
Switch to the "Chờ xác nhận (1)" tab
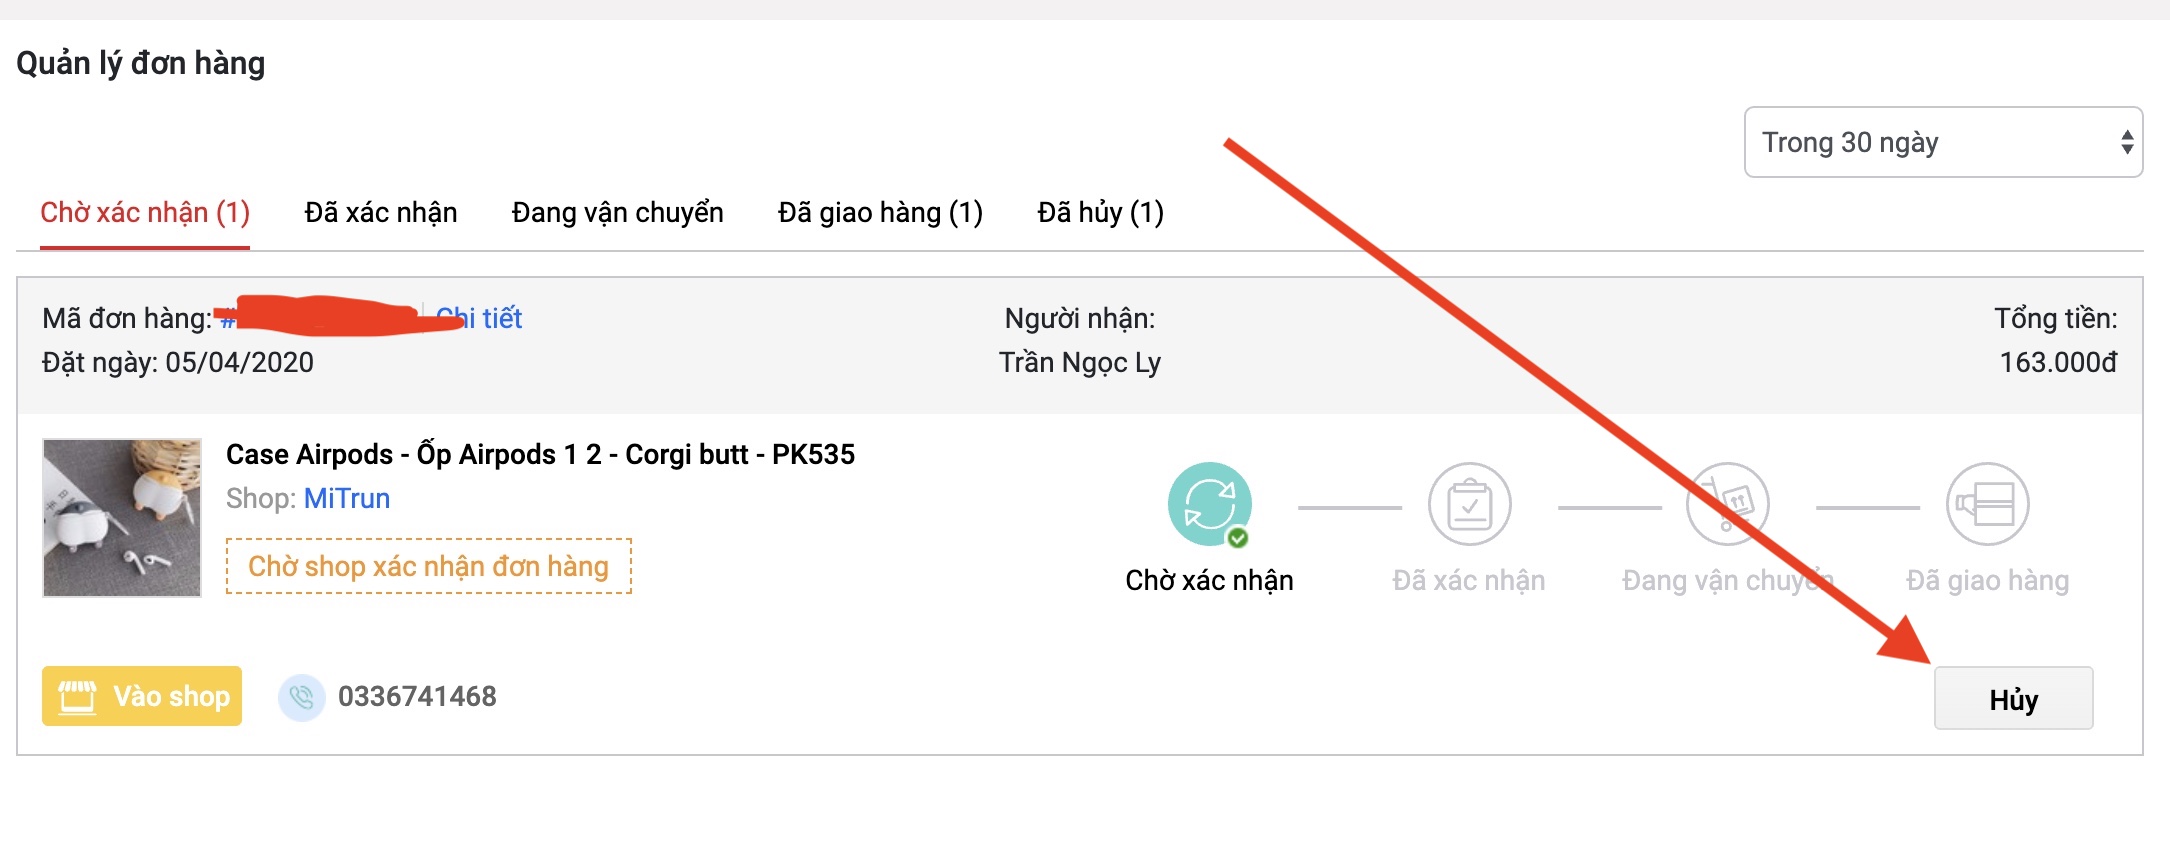coord(145,213)
